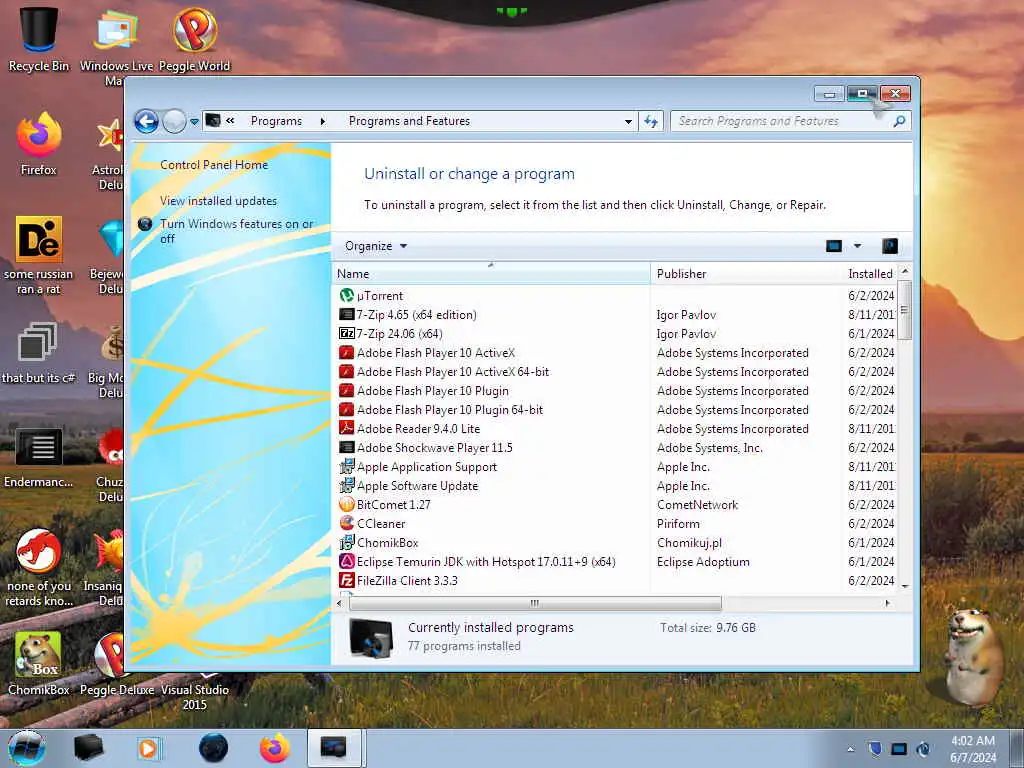Click the Apple Software Update icon
The height and width of the screenshot is (768, 1024).
point(347,485)
